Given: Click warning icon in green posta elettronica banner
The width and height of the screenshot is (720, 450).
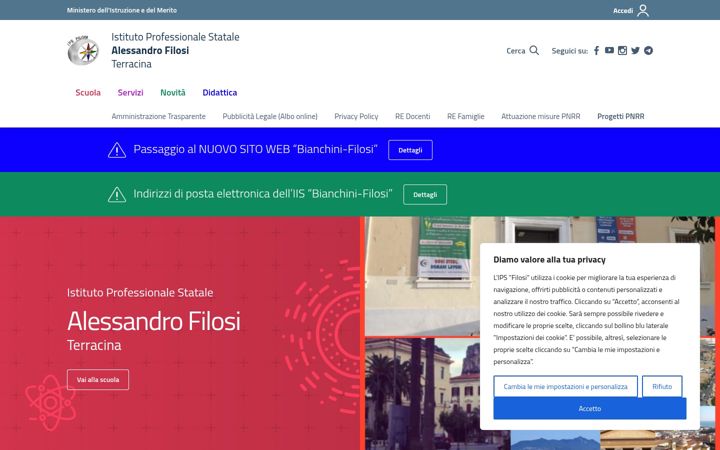Looking at the screenshot, I should 117,194.
